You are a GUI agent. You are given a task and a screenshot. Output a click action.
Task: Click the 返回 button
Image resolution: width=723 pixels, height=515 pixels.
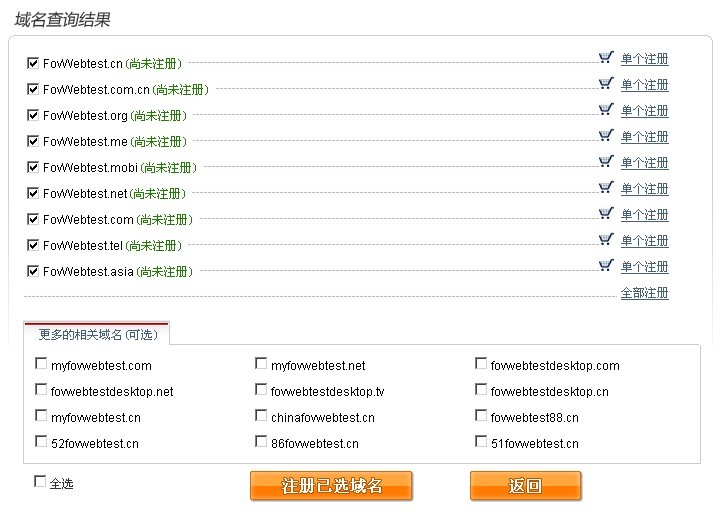click(x=525, y=485)
